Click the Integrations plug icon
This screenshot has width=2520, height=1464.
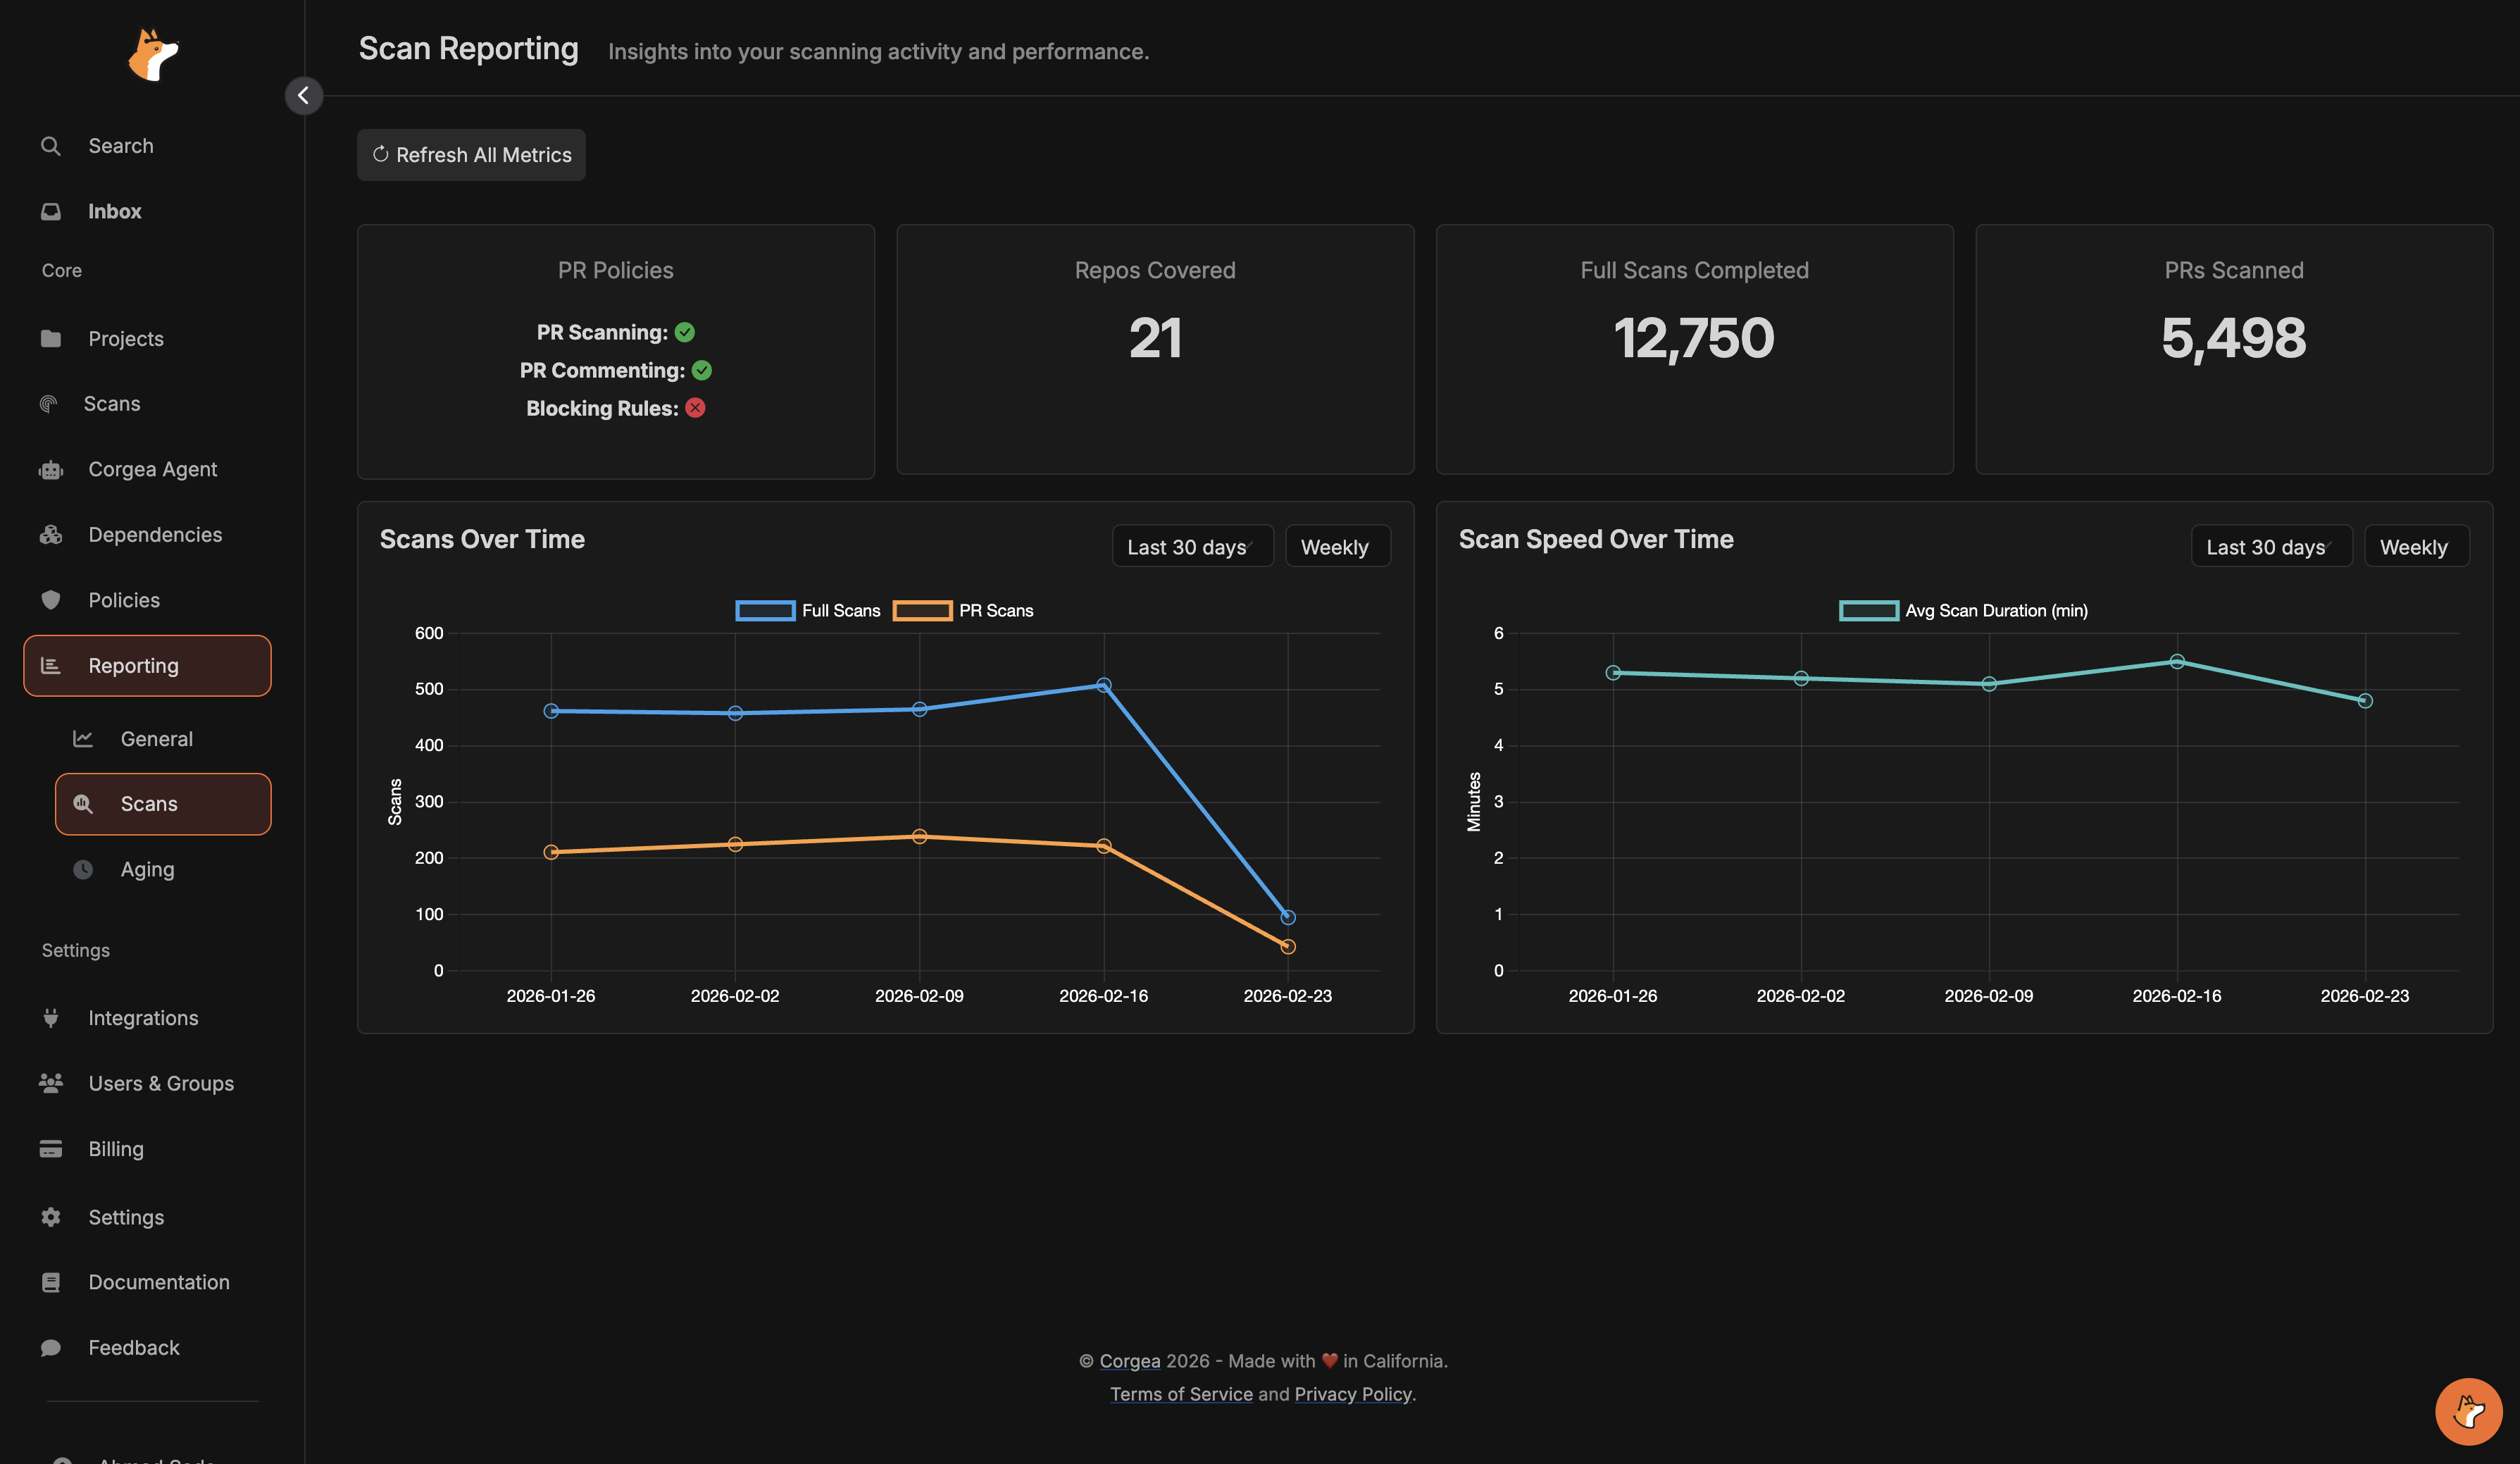[51, 1018]
